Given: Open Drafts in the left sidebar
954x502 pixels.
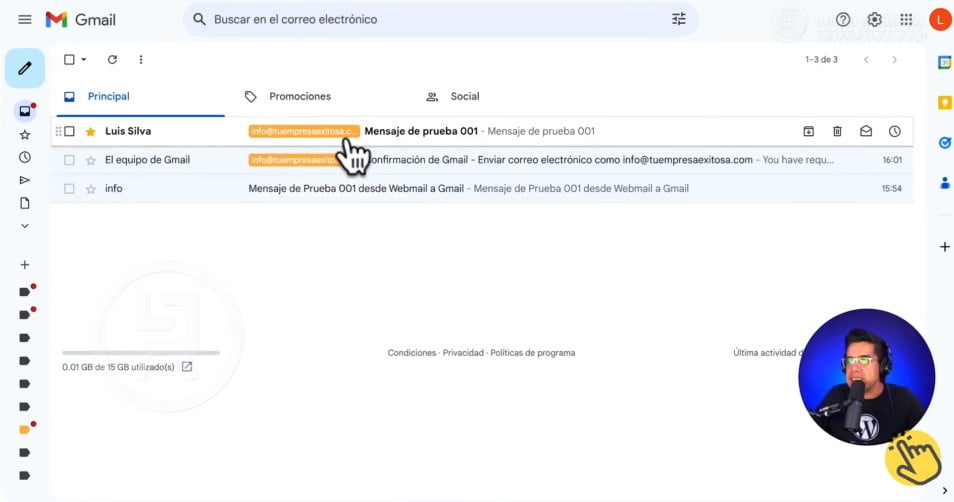Looking at the screenshot, I should click(25, 203).
